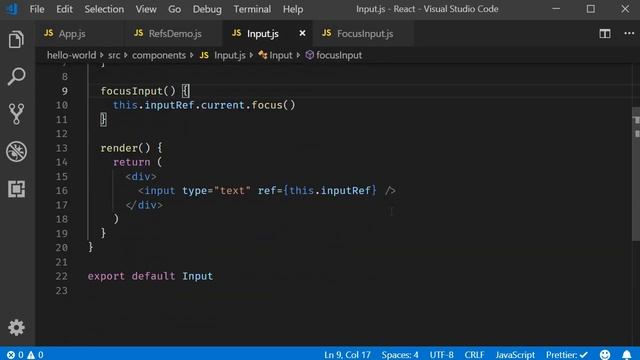
Task: Close the Input.js tab
Action: (302, 33)
